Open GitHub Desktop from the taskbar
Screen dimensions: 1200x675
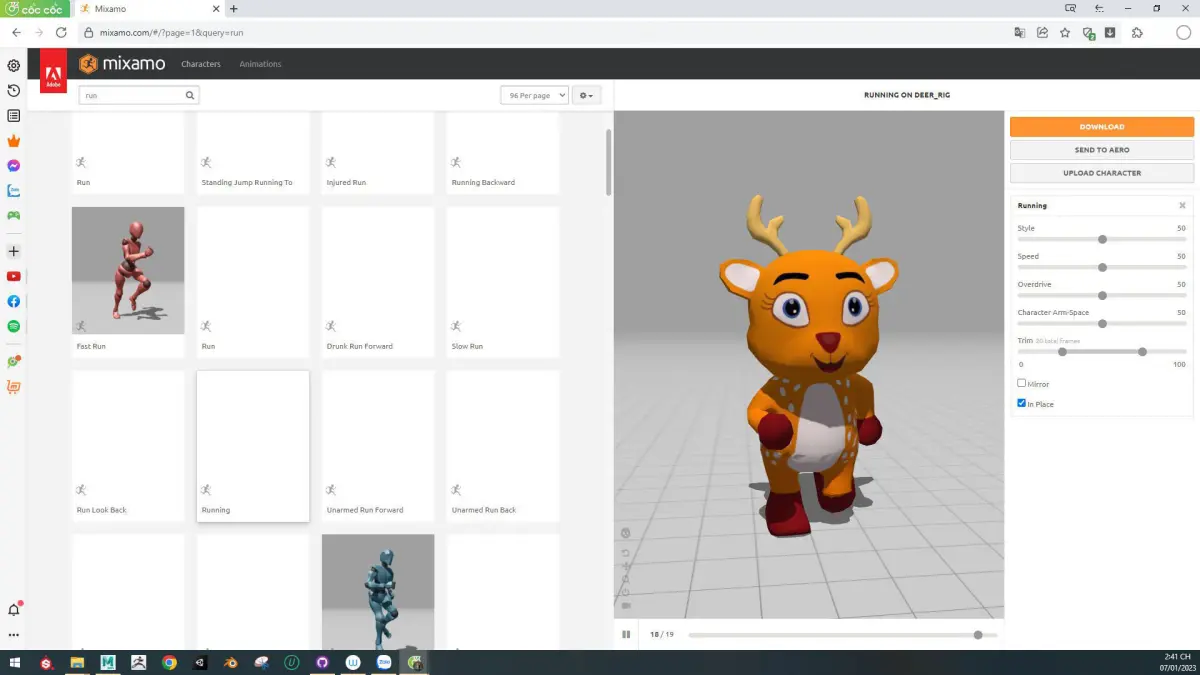(x=322, y=662)
